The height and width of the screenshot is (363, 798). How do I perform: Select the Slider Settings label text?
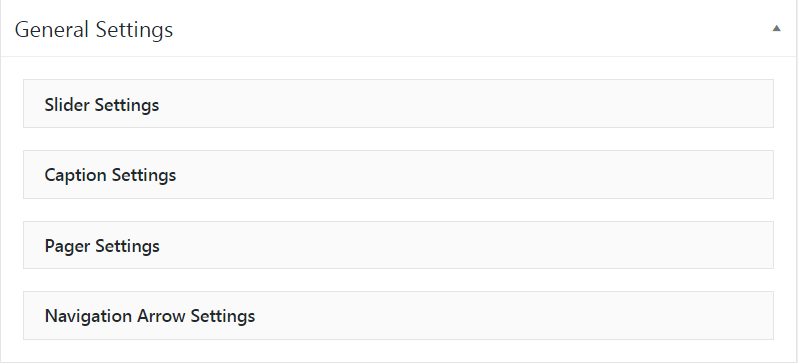click(x=102, y=105)
